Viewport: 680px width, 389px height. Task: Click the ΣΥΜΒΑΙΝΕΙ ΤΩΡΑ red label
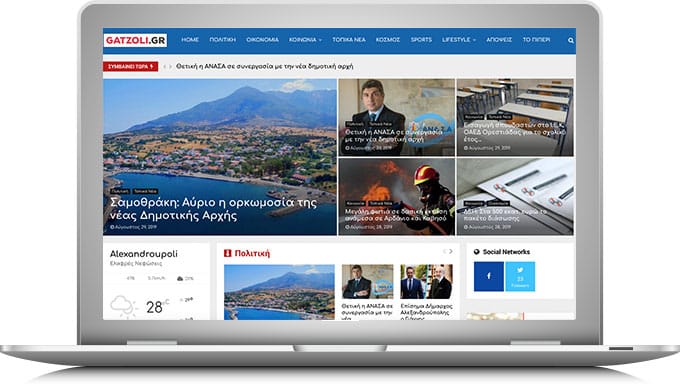click(x=131, y=66)
